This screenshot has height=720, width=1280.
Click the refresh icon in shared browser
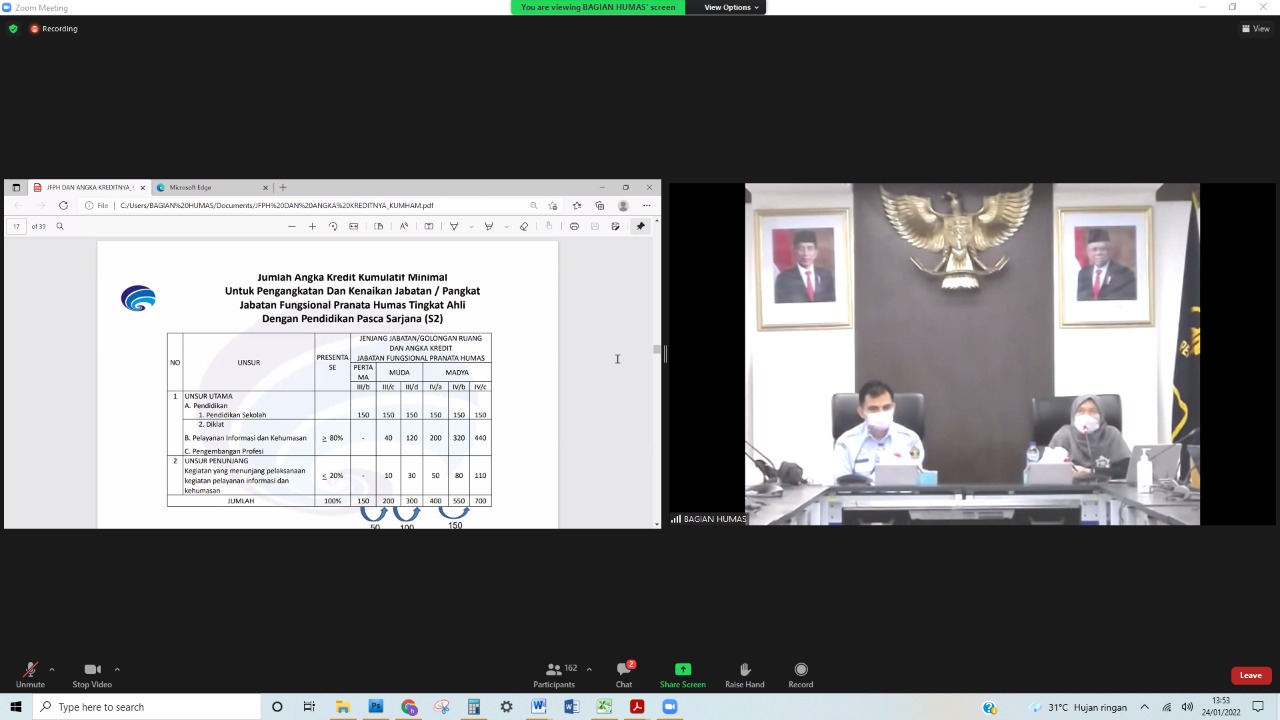[x=63, y=206]
